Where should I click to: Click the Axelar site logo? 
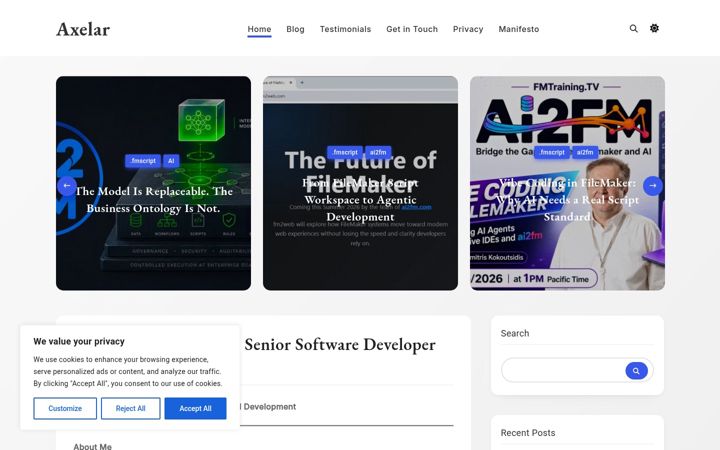point(83,29)
